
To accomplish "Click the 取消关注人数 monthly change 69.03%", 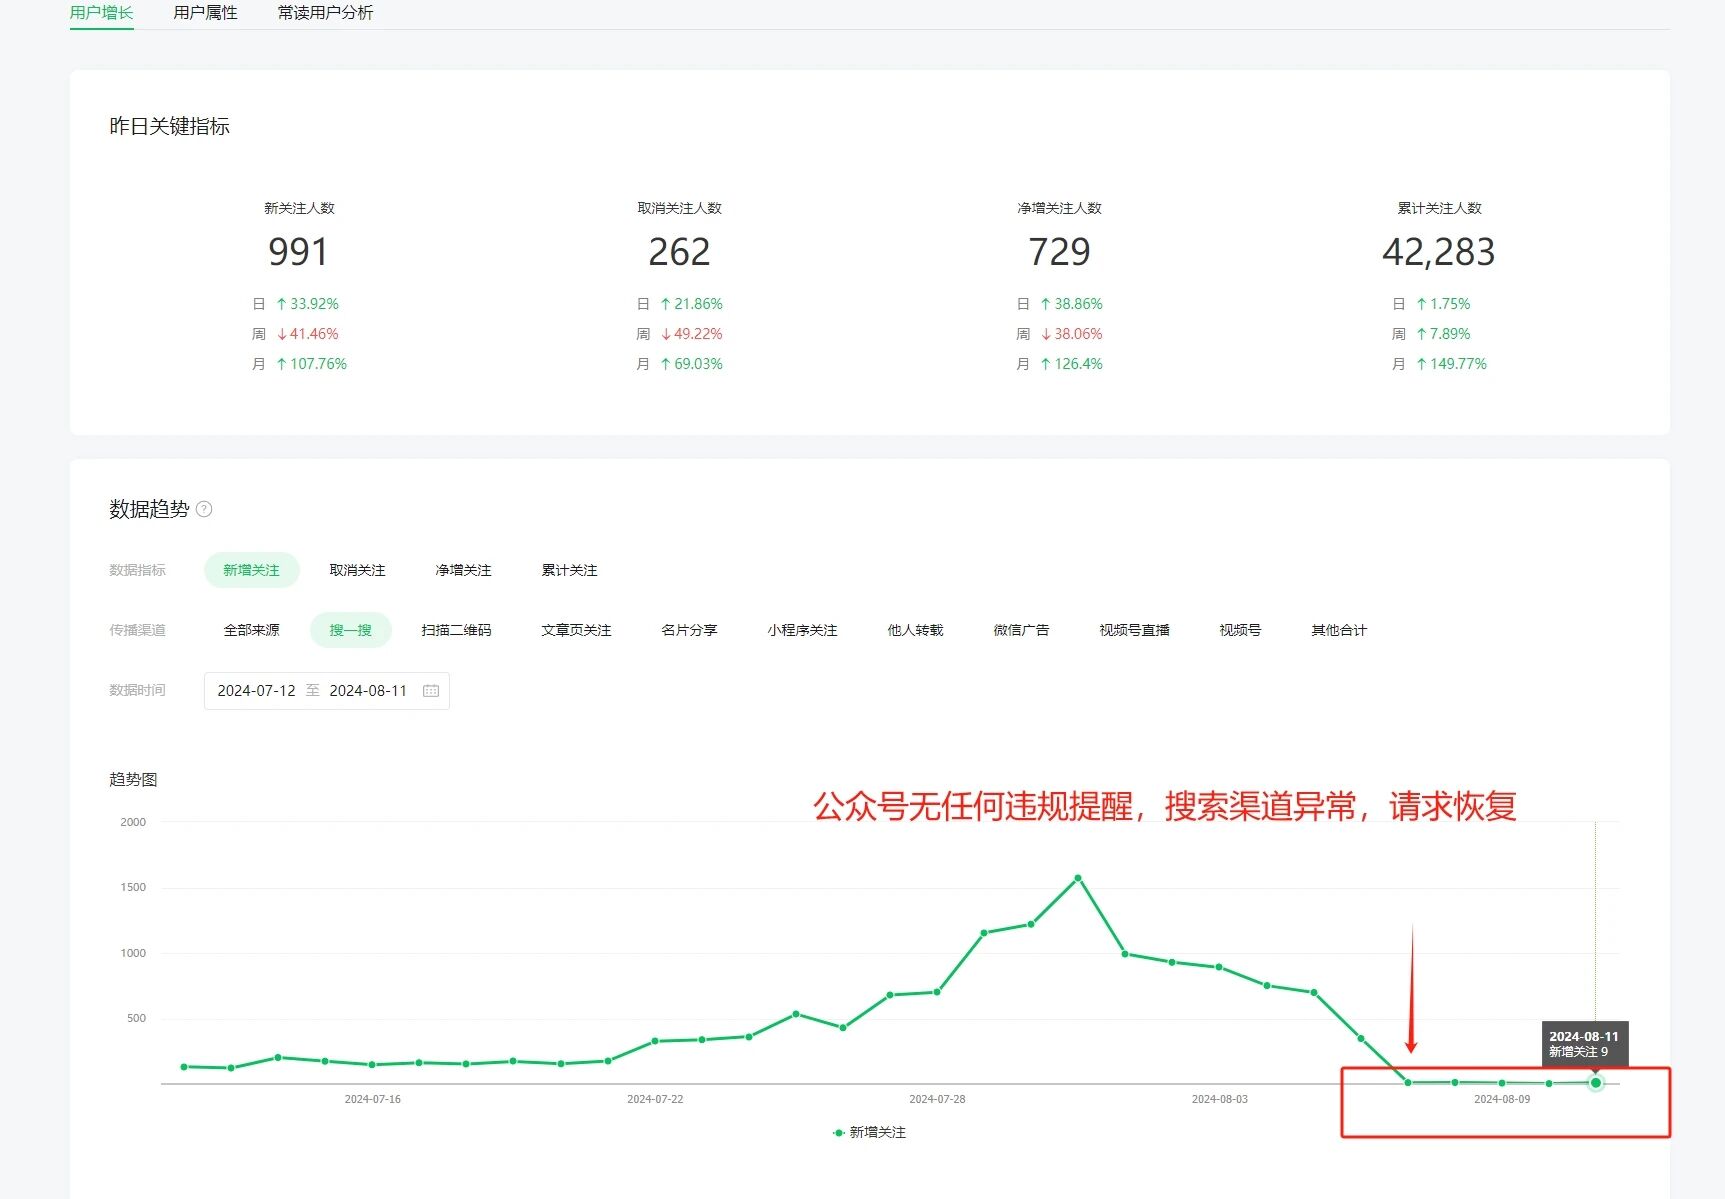I will point(691,364).
